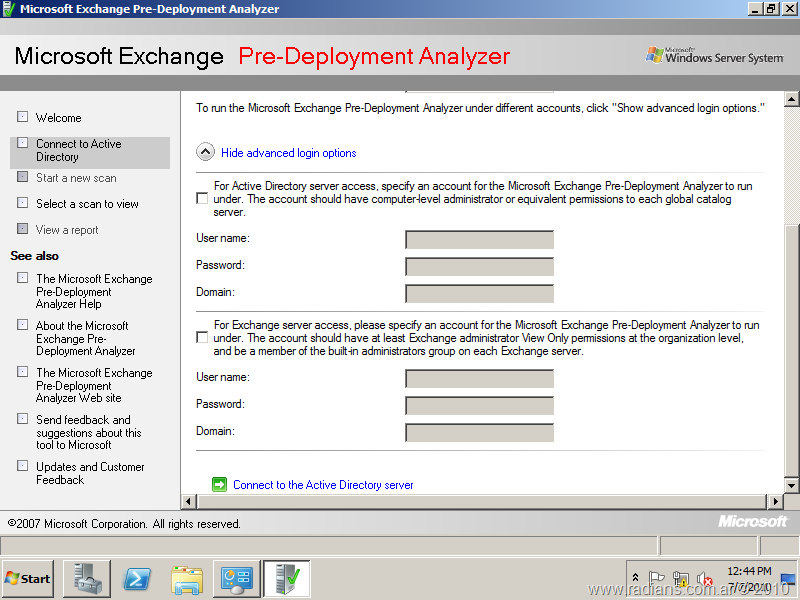Open Updates and Customer Feedback link

point(90,473)
